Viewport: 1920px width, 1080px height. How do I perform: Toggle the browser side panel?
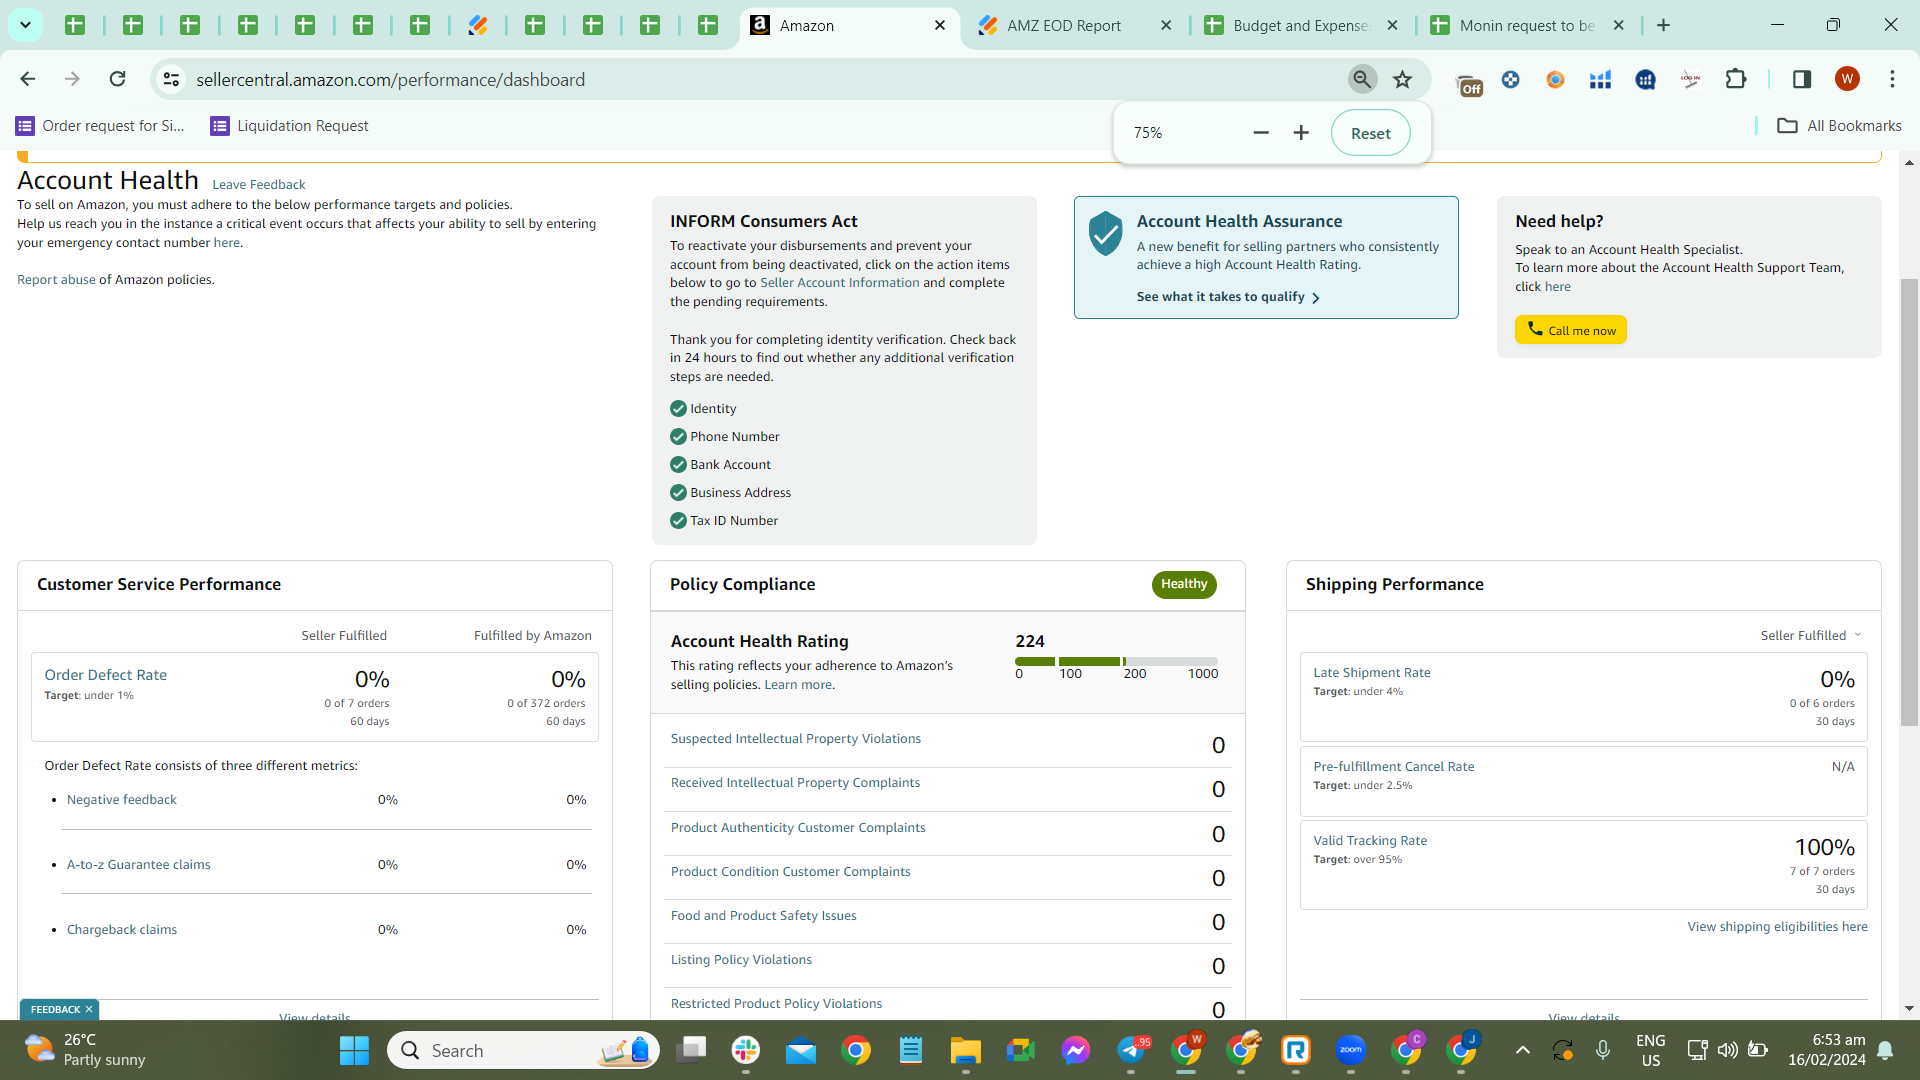tap(1802, 79)
